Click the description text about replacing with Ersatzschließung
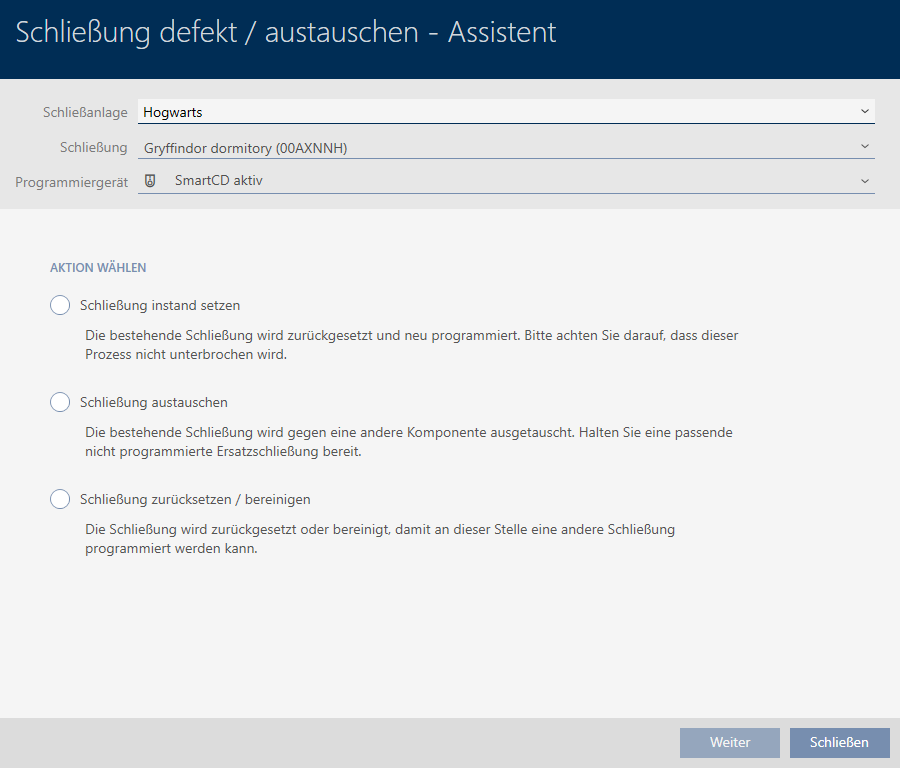This screenshot has width=900, height=768. 412,442
